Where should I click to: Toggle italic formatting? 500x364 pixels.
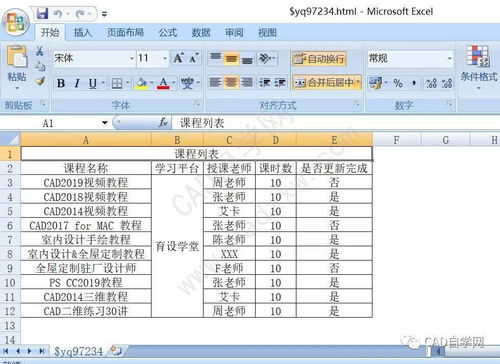point(77,83)
